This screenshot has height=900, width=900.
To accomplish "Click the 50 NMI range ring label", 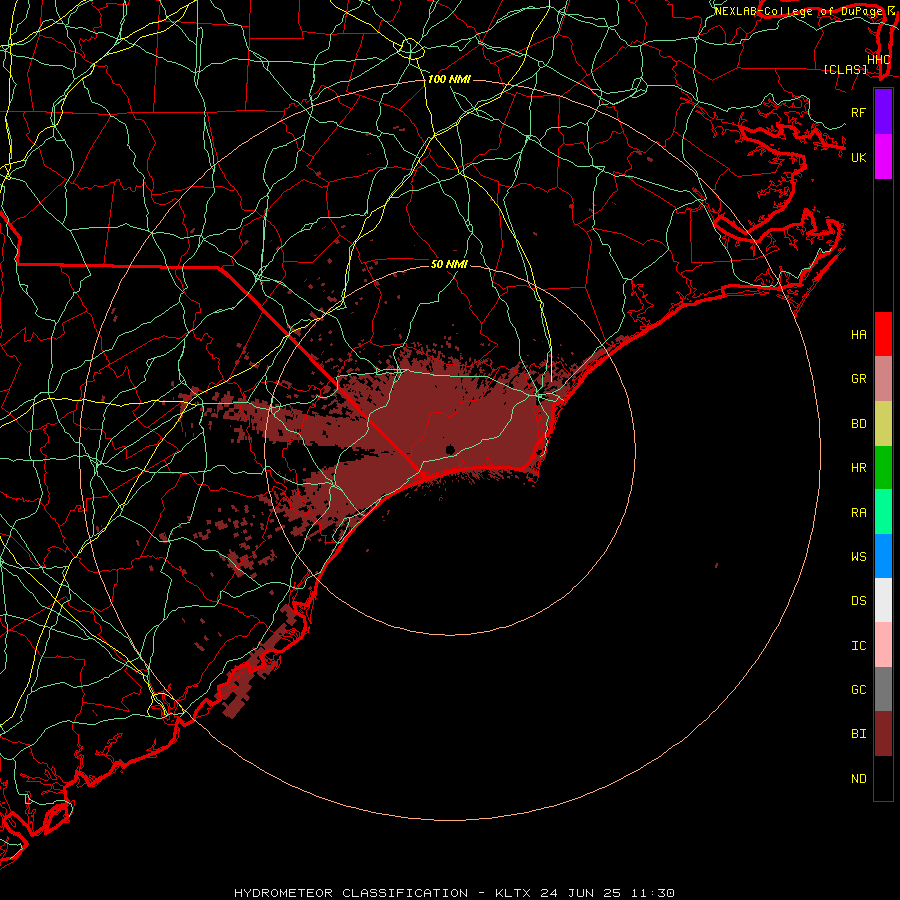I will click(x=449, y=264).
